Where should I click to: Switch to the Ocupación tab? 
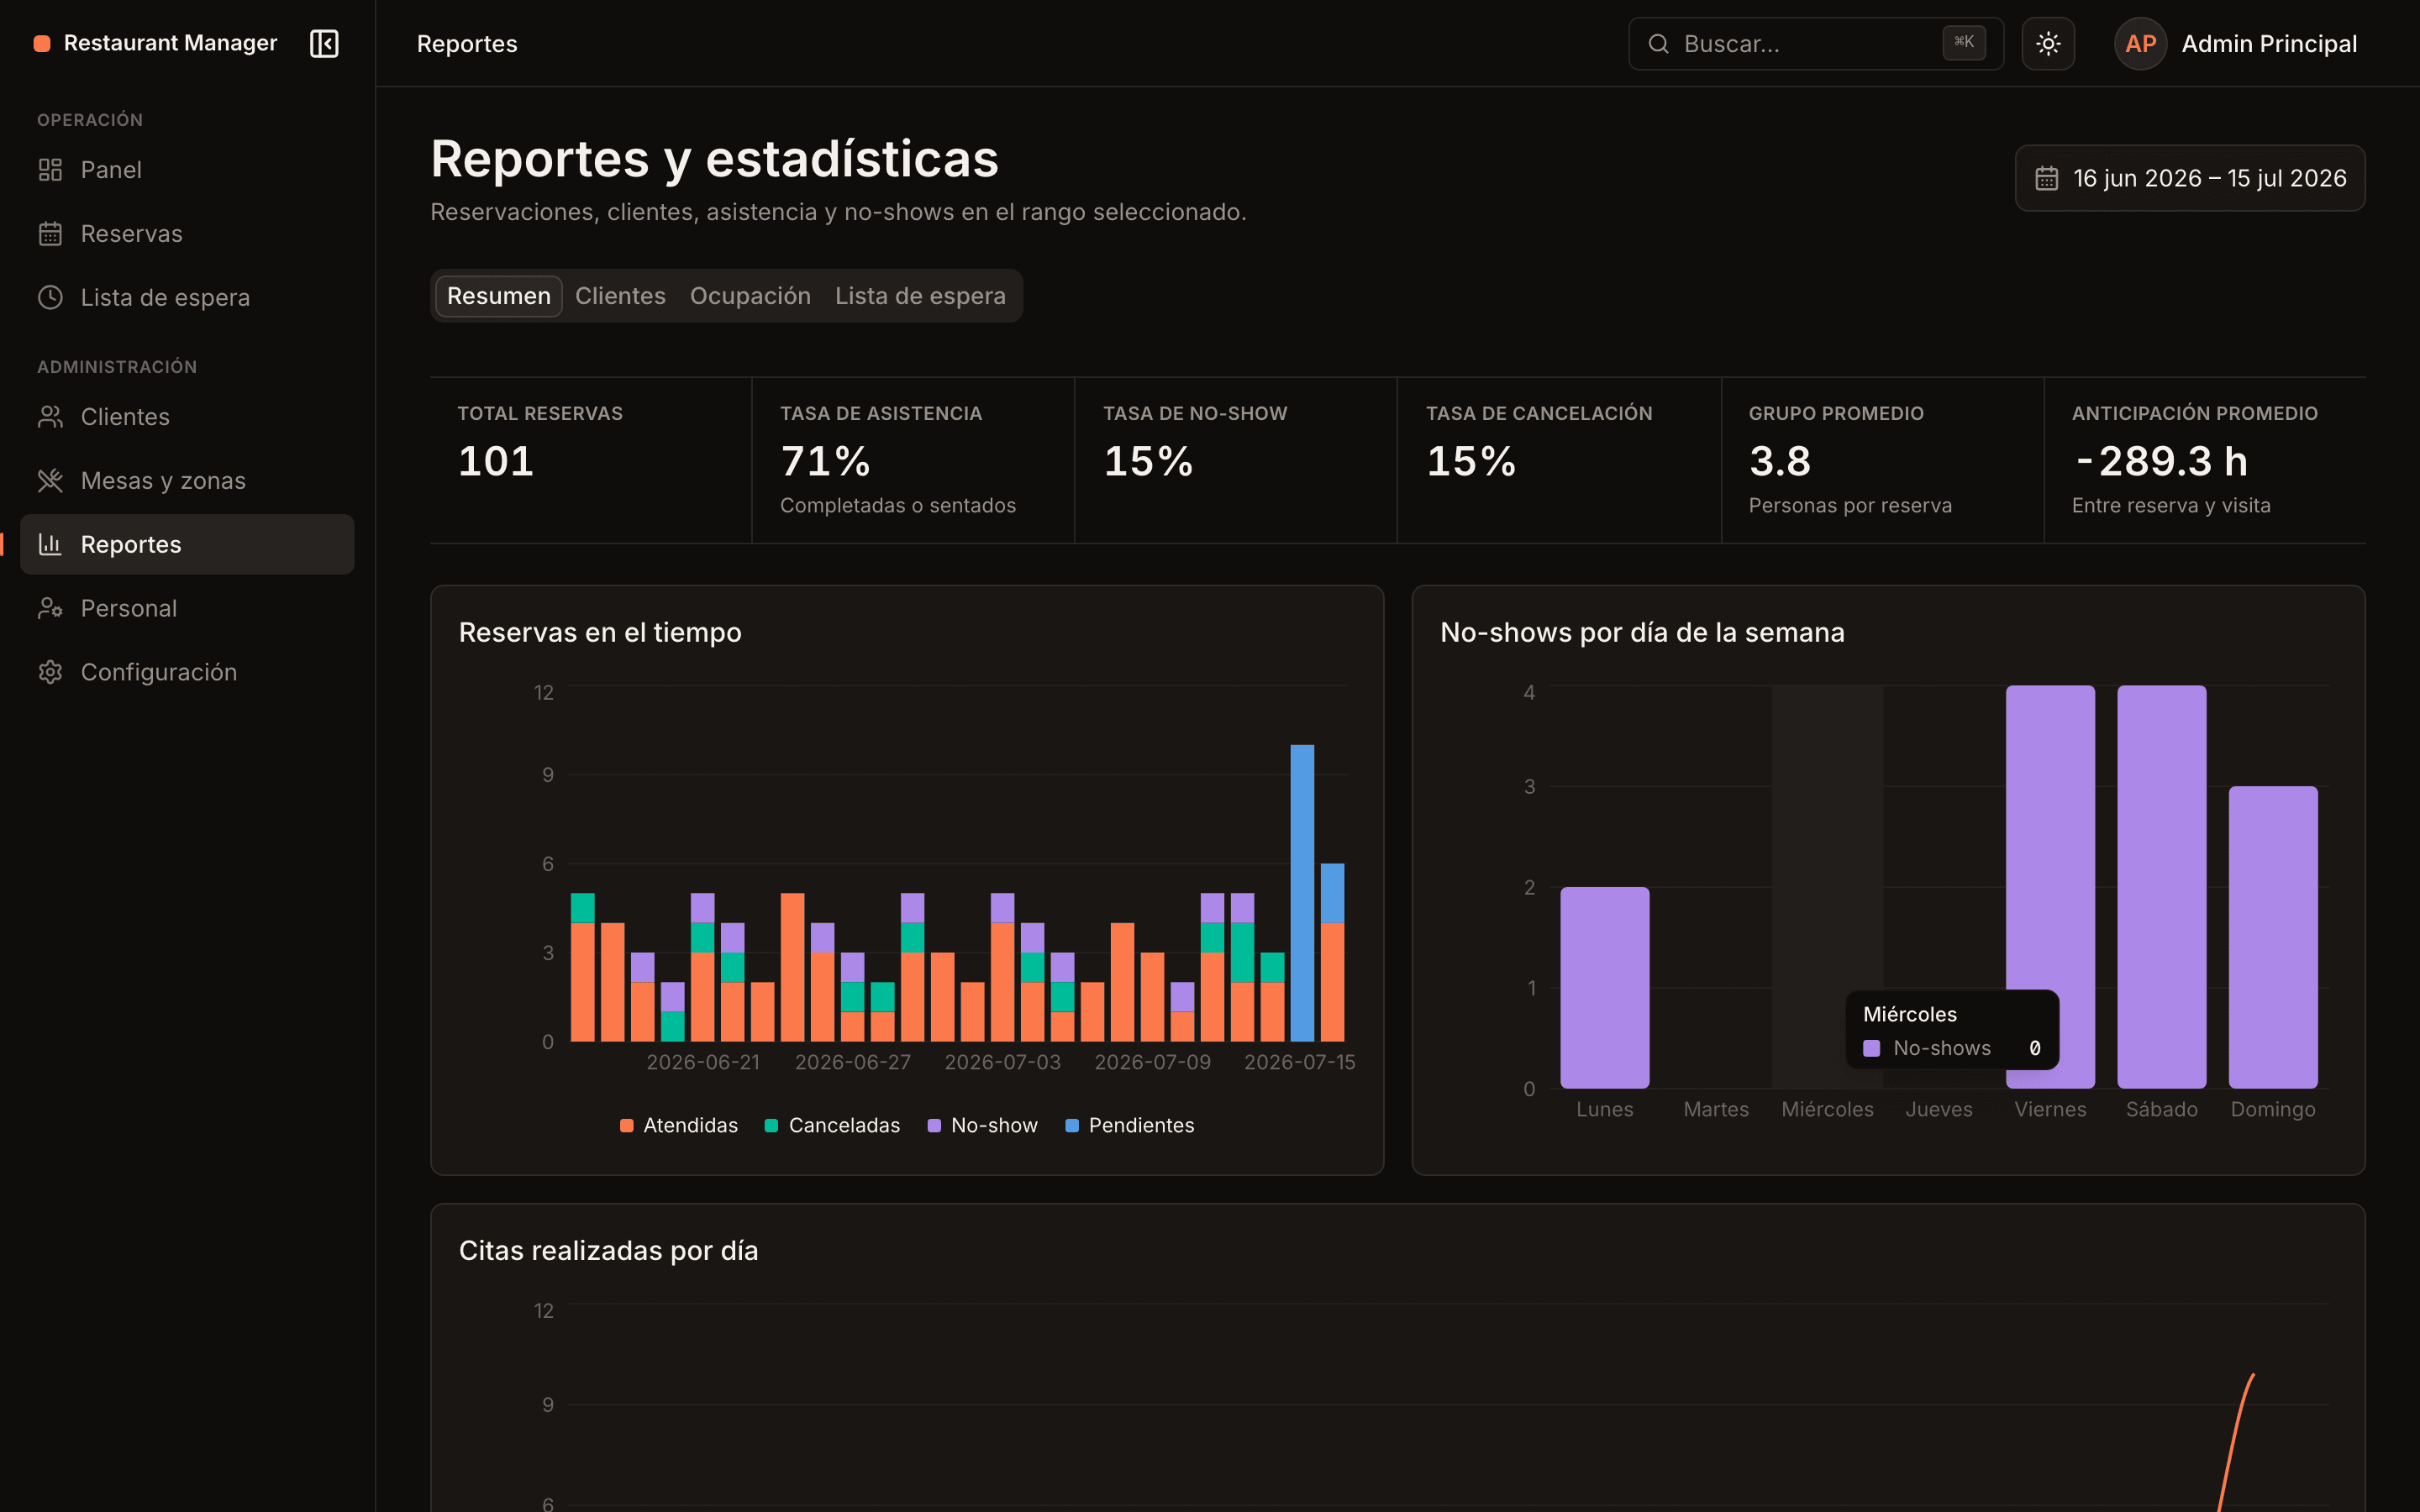tap(750, 296)
